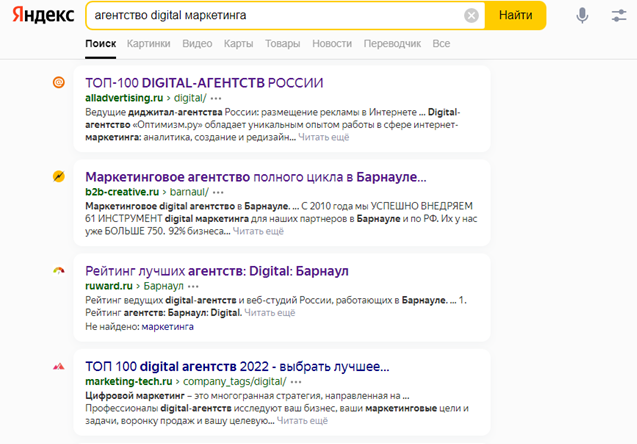Click Читать ещё in the marketing-tech.ru snippet
The width and height of the screenshot is (637, 444).
point(302,421)
